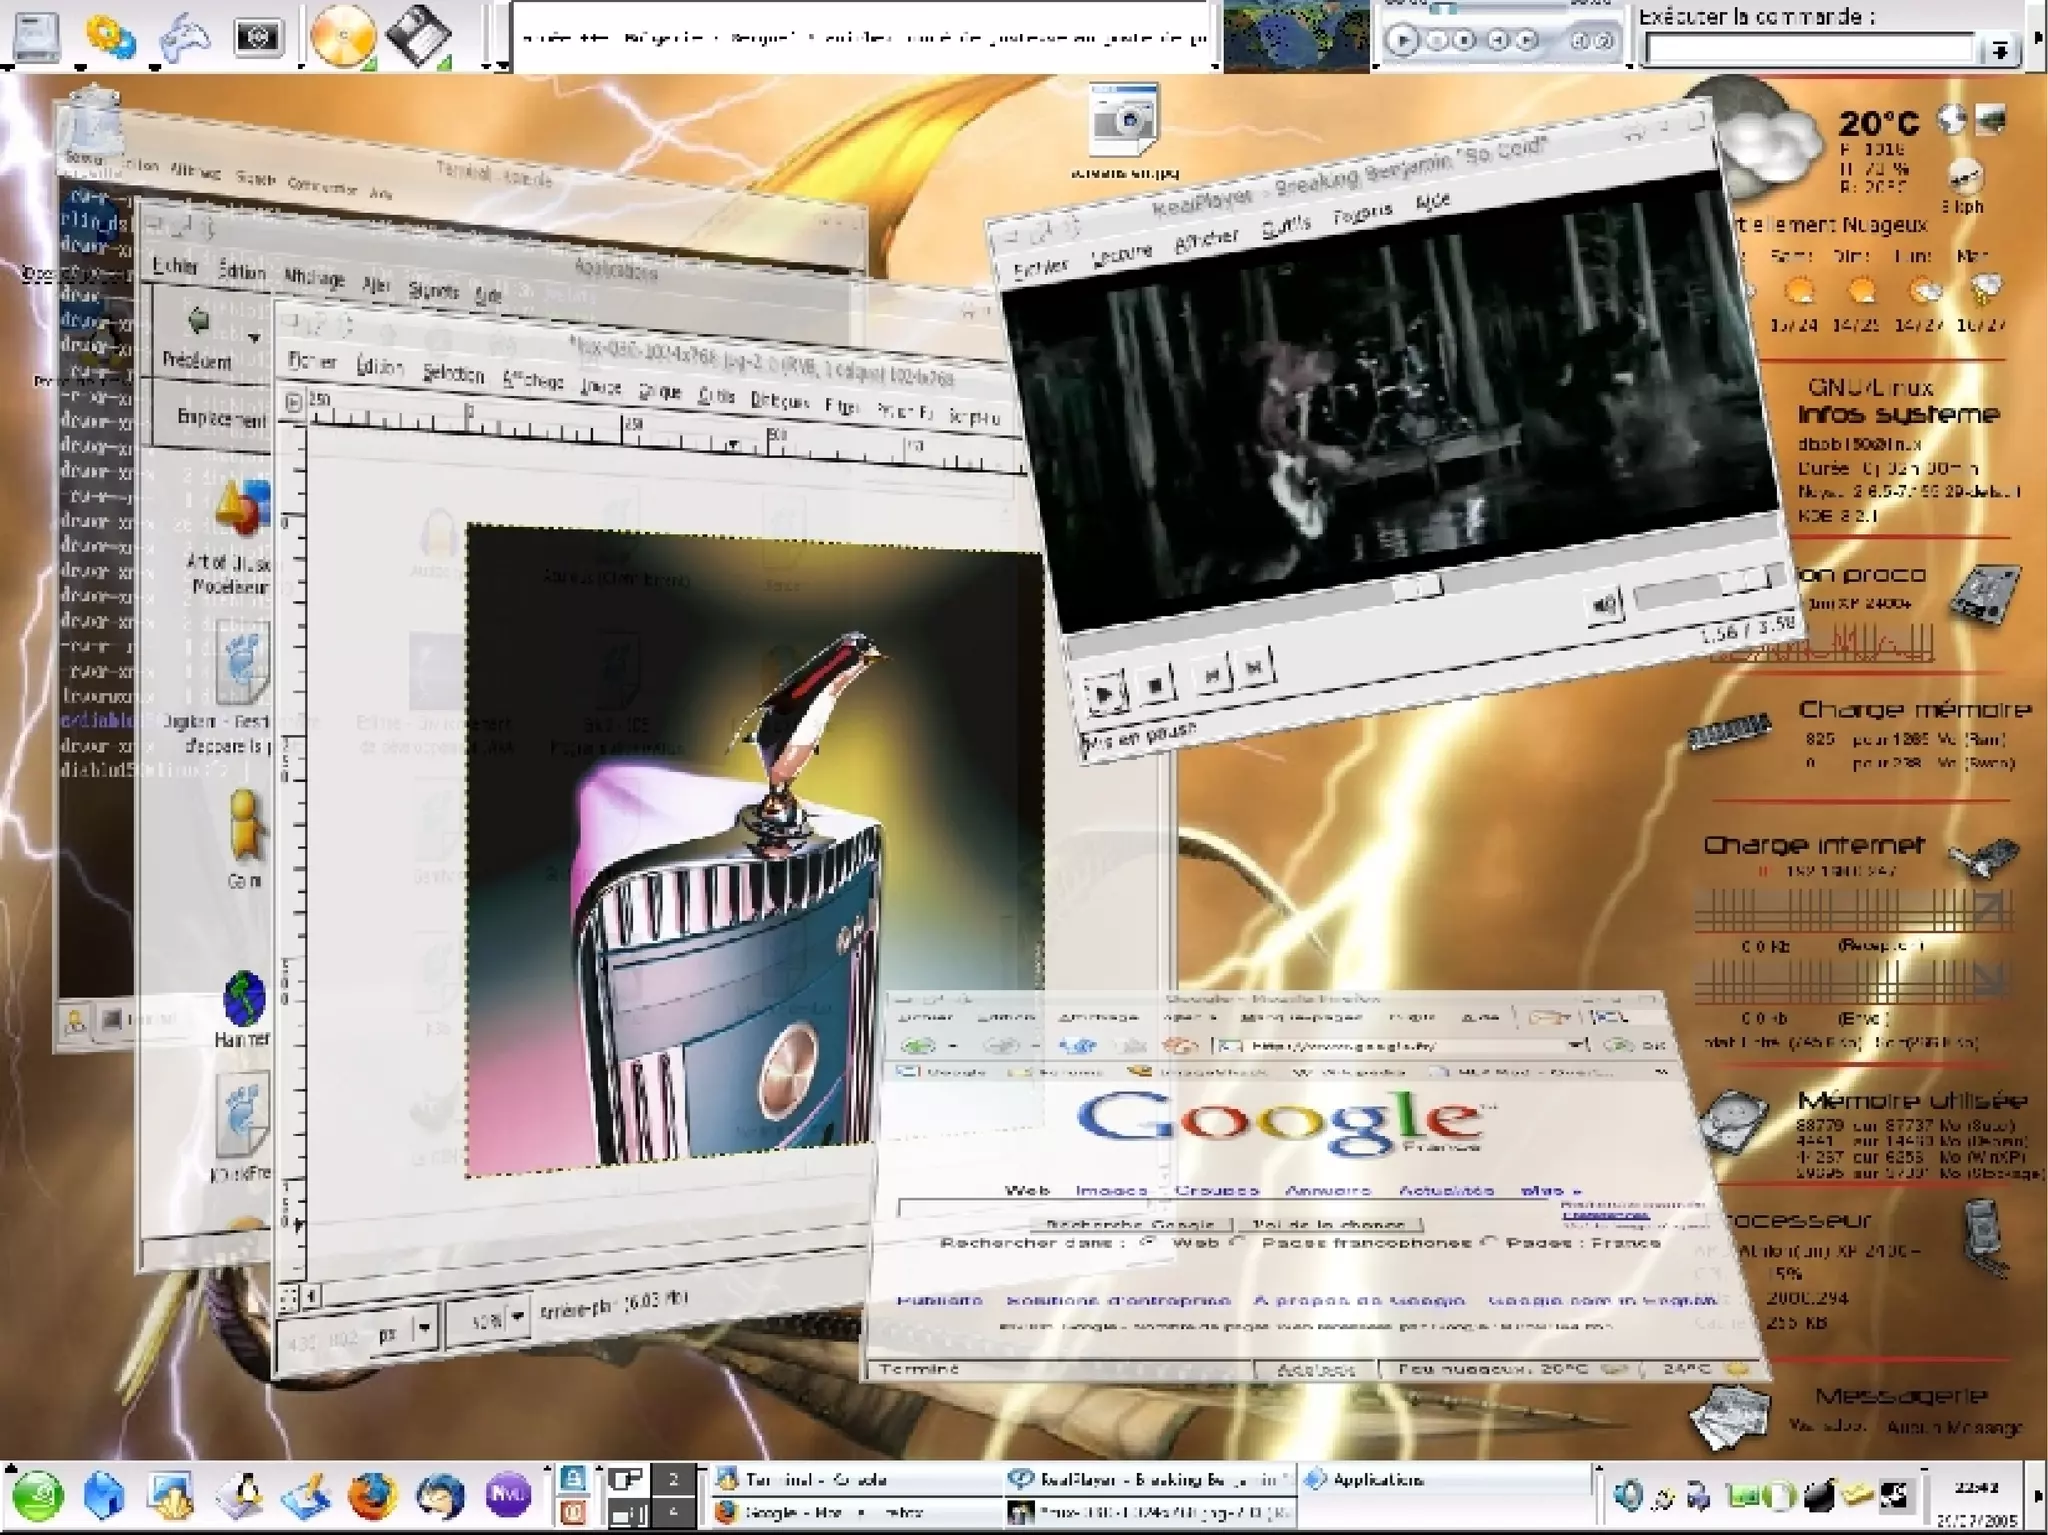Open the Sélection menu in GIMP
The width and height of the screenshot is (2048, 1535).
[x=453, y=373]
